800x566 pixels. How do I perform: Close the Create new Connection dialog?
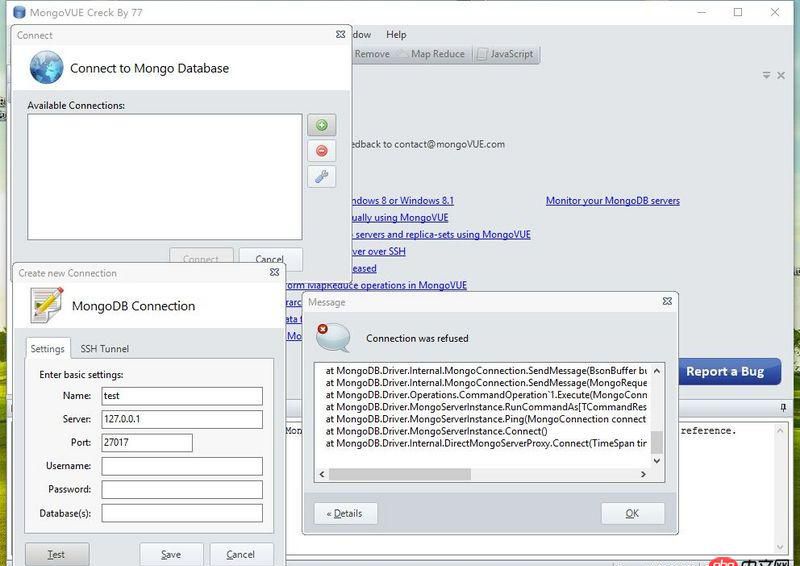pyautogui.click(x=274, y=273)
